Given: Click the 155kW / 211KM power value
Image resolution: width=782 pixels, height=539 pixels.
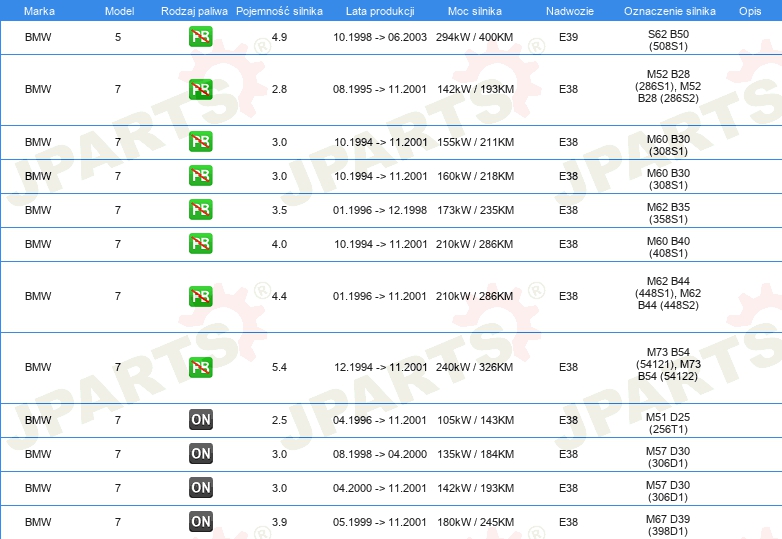Looking at the screenshot, I should [x=475, y=142].
